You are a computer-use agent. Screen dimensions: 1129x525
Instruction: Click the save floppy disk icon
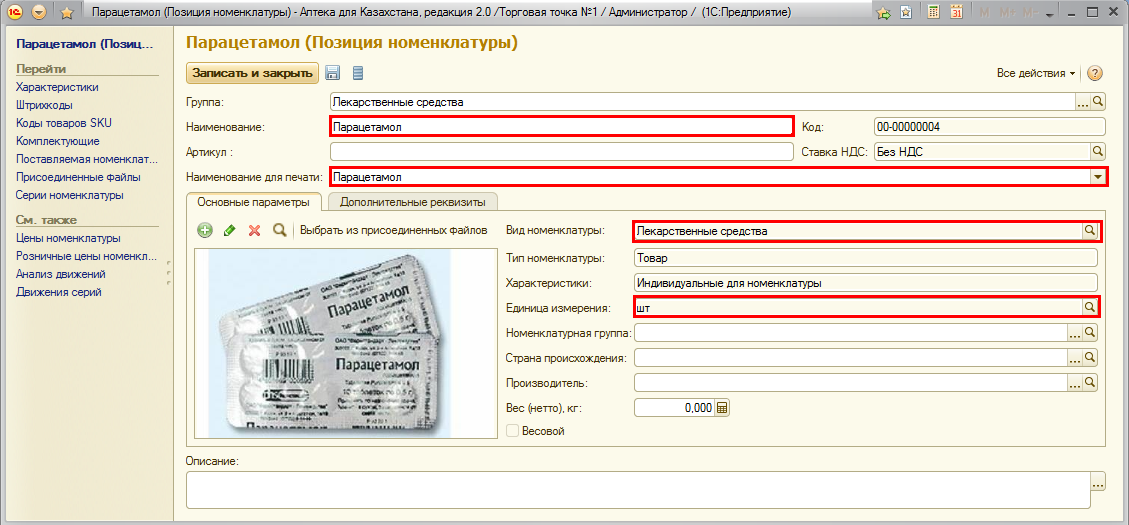tap(333, 73)
